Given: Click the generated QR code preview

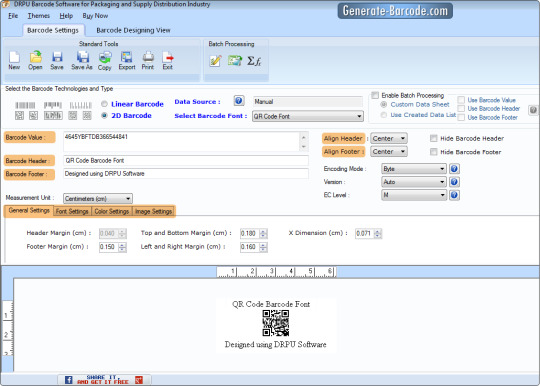Looking at the screenshot, I should coord(276,323).
